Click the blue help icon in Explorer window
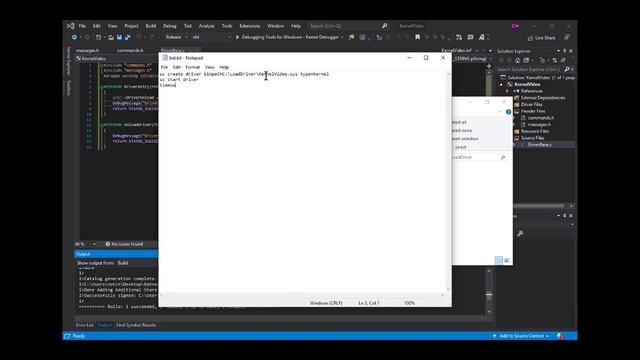The height and width of the screenshot is (360, 640). click(508, 112)
